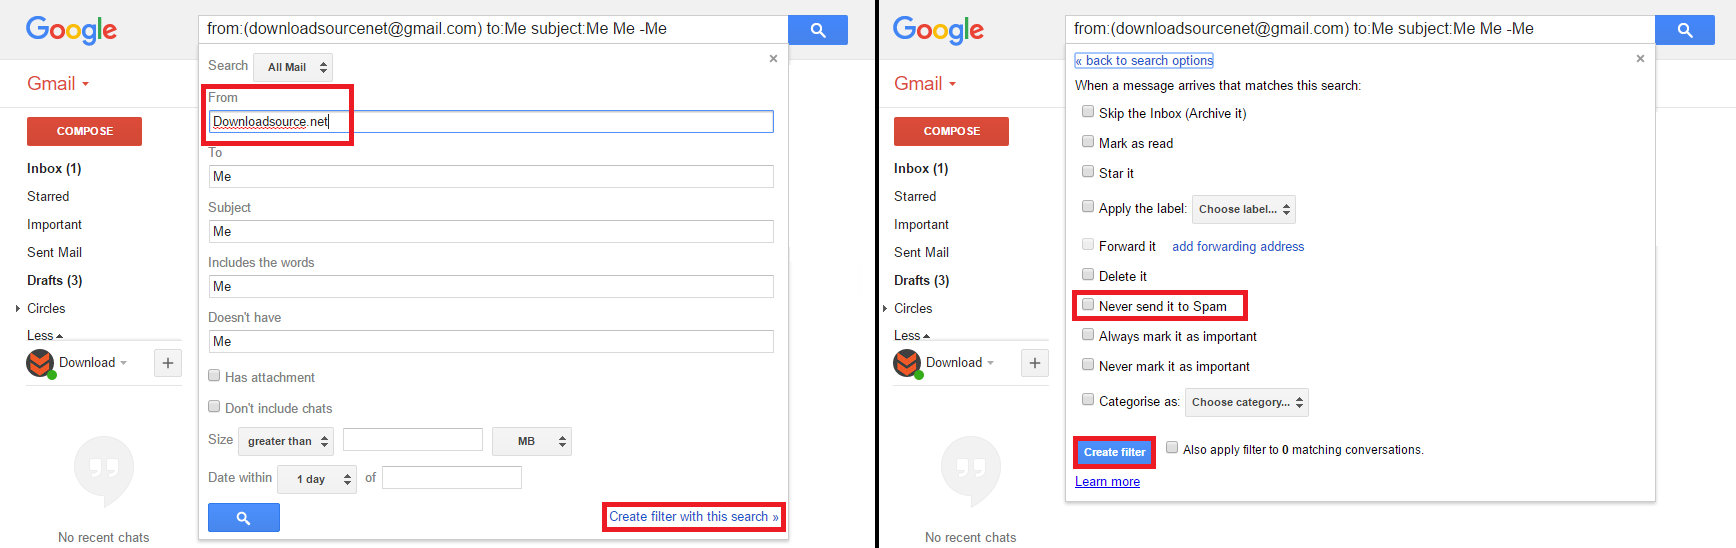1736x548 pixels.
Task: Enable the Apply the label checkbox
Action: (1088, 207)
